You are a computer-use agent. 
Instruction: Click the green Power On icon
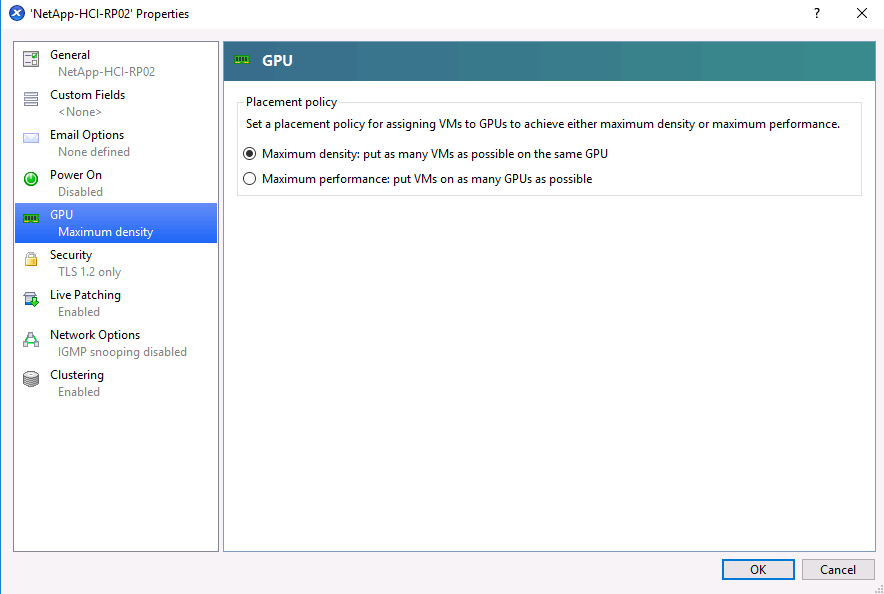pos(31,178)
